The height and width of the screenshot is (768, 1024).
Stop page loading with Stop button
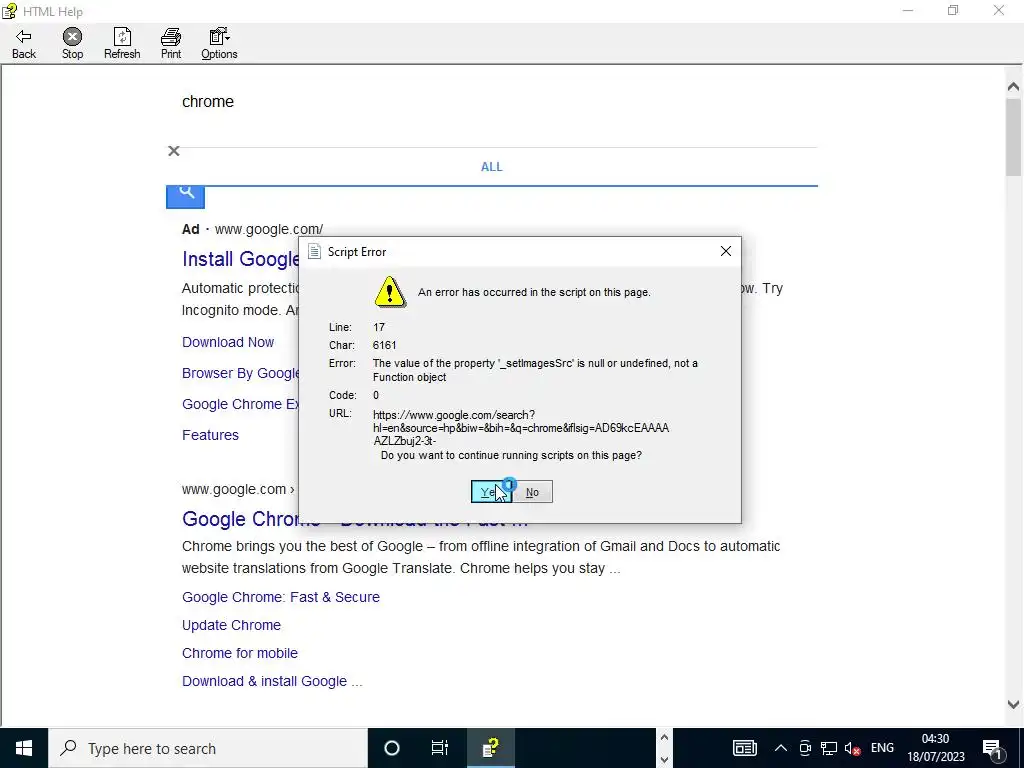coord(72,44)
